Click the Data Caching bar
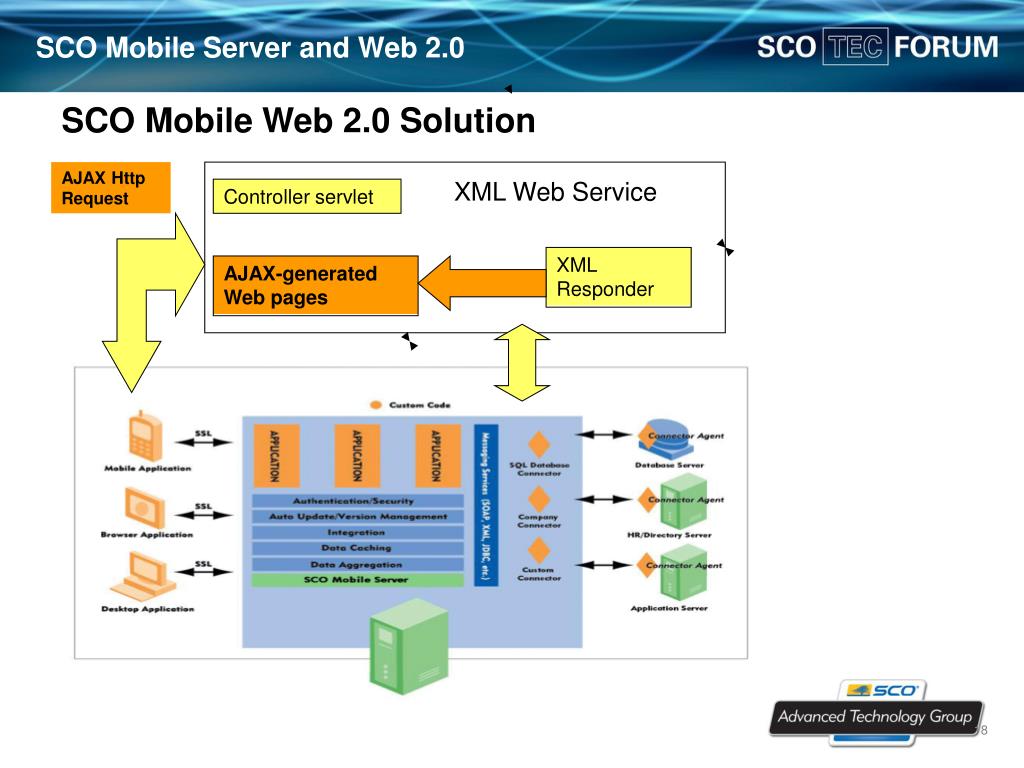This screenshot has width=1024, height=768. pos(358,548)
